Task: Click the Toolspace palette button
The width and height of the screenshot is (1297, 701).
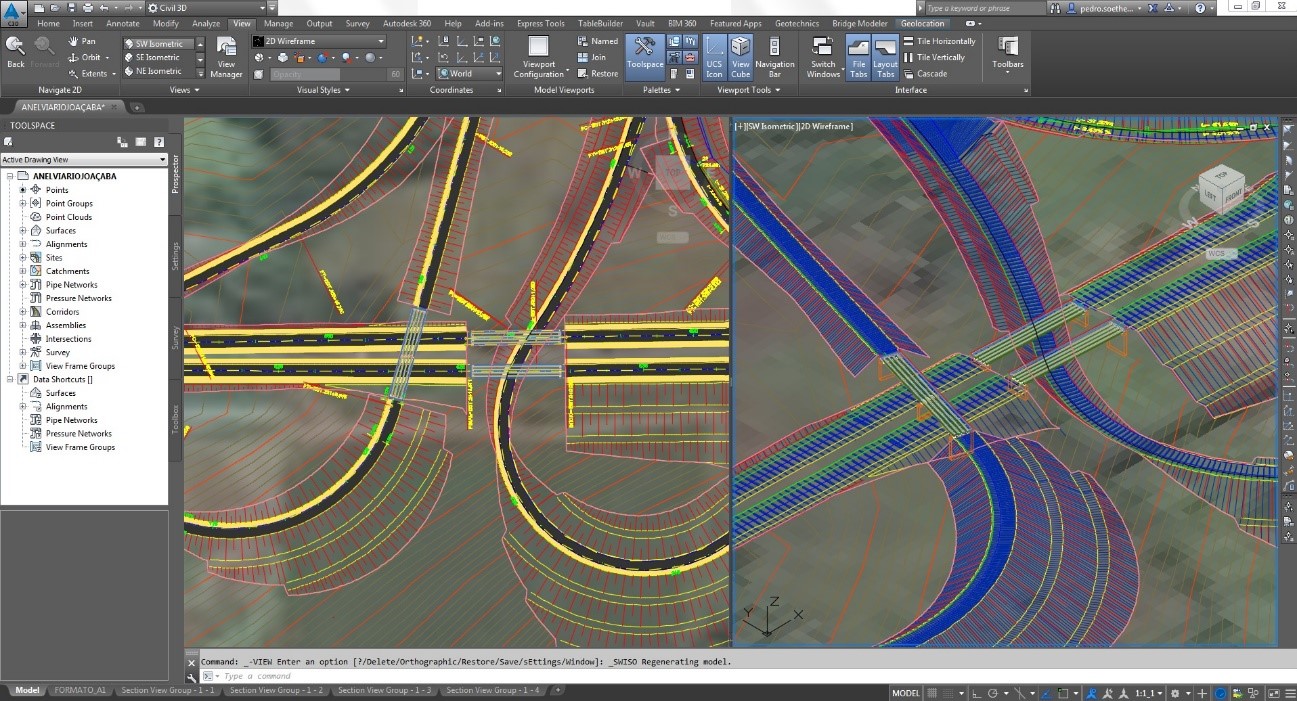Action: pyautogui.click(x=645, y=55)
